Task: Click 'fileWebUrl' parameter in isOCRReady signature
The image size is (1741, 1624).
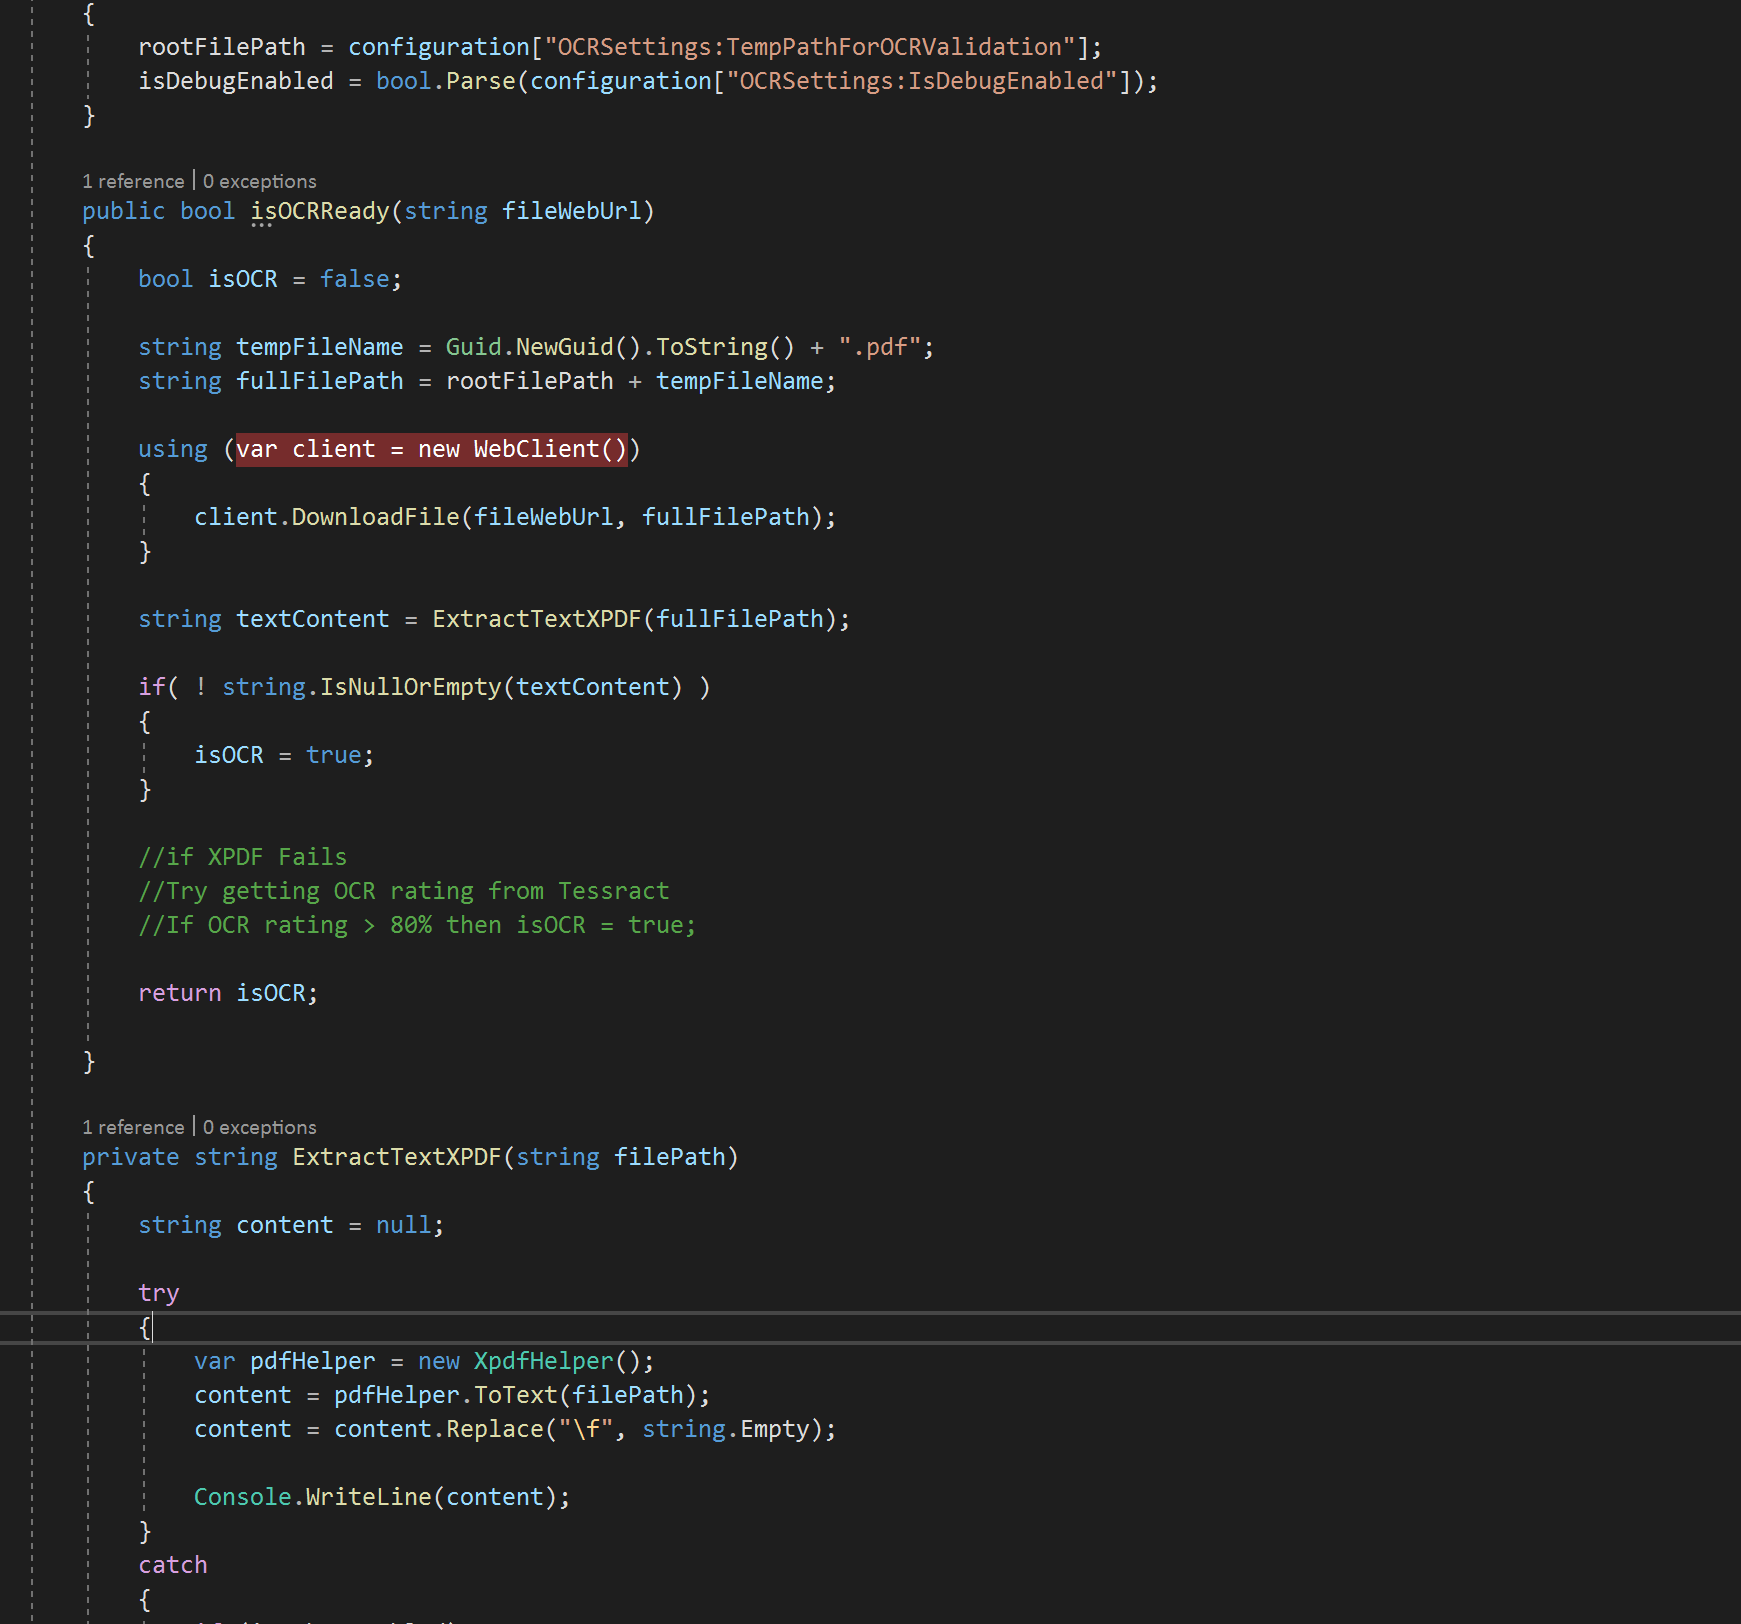Action: [x=571, y=211]
